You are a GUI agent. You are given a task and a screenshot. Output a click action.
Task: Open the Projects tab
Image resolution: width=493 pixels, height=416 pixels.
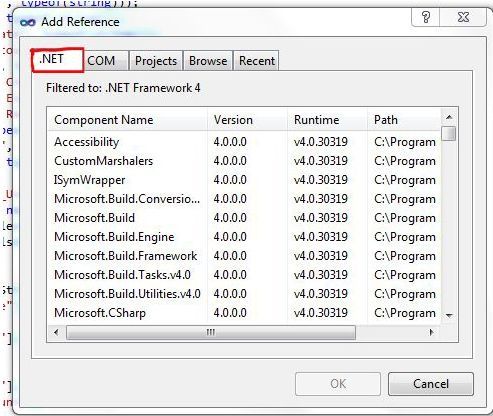coord(156,61)
